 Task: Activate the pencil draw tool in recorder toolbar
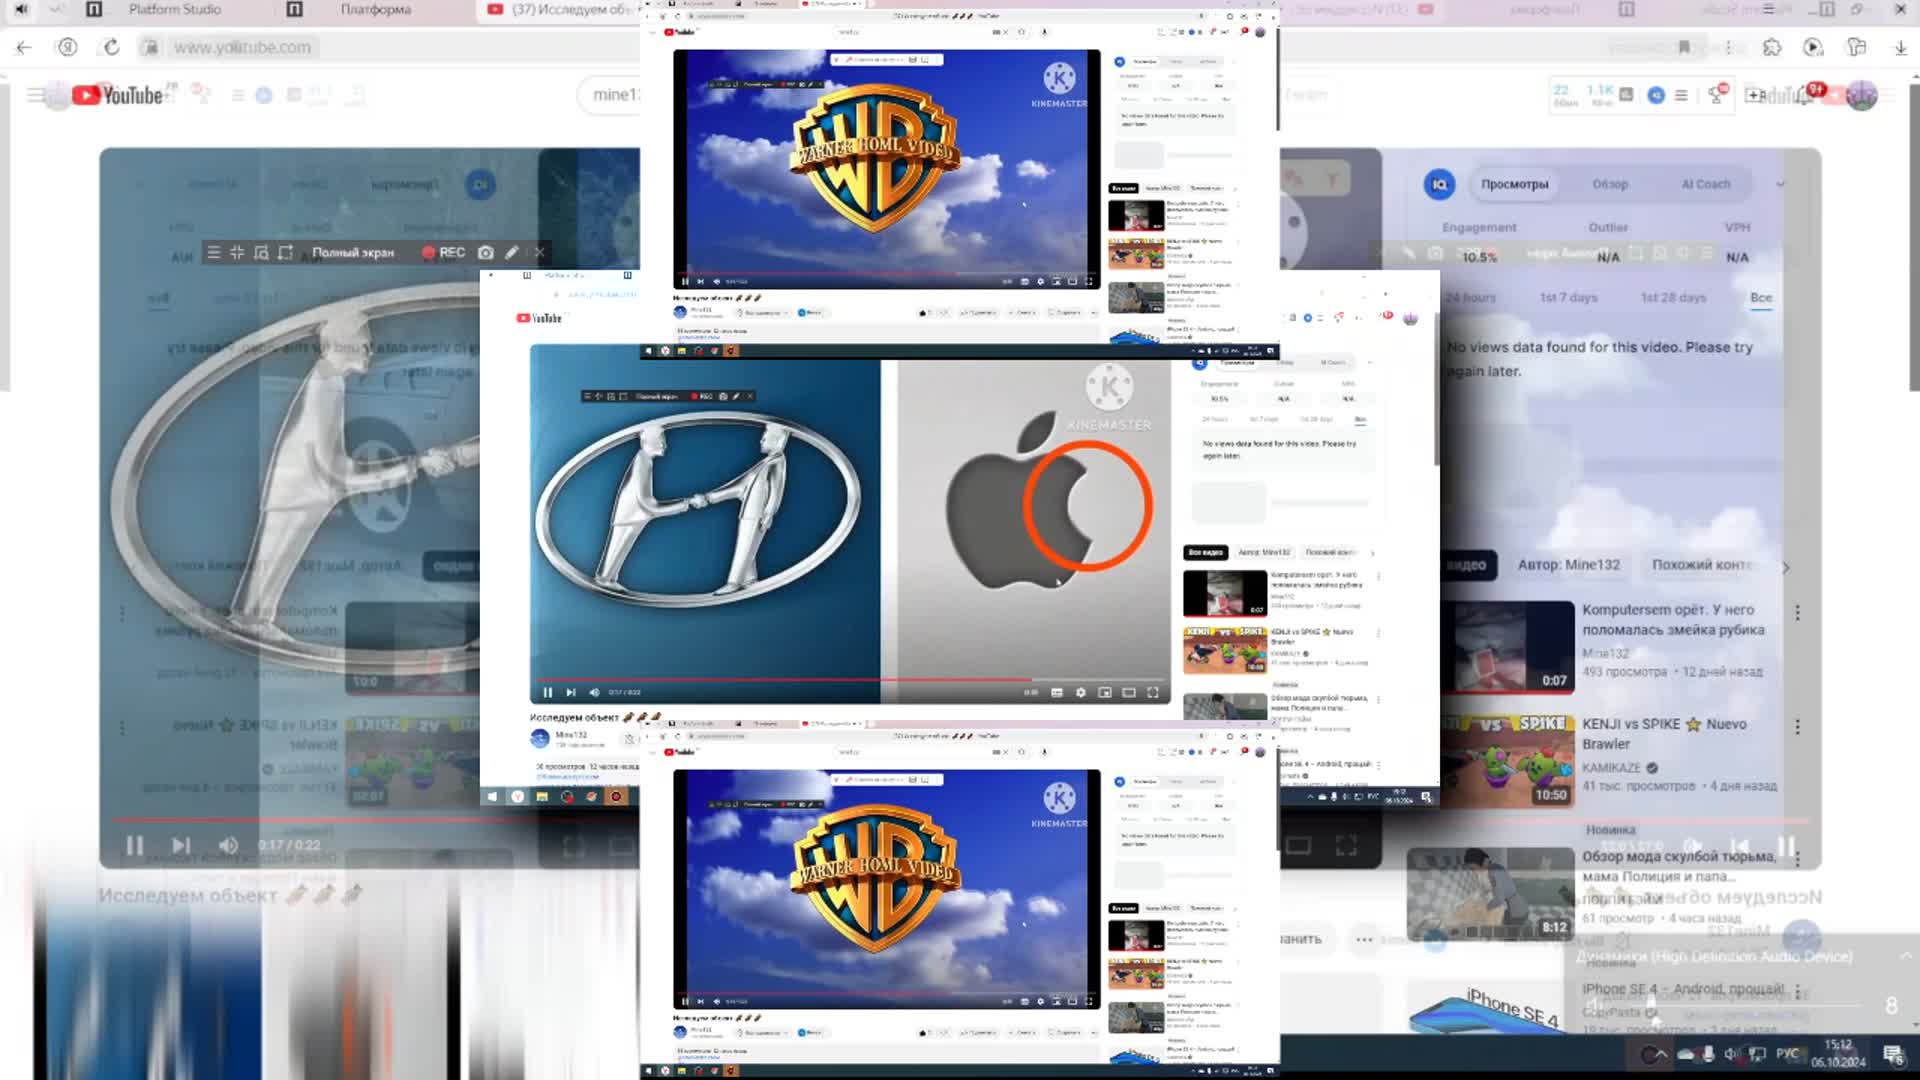(x=512, y=253)
